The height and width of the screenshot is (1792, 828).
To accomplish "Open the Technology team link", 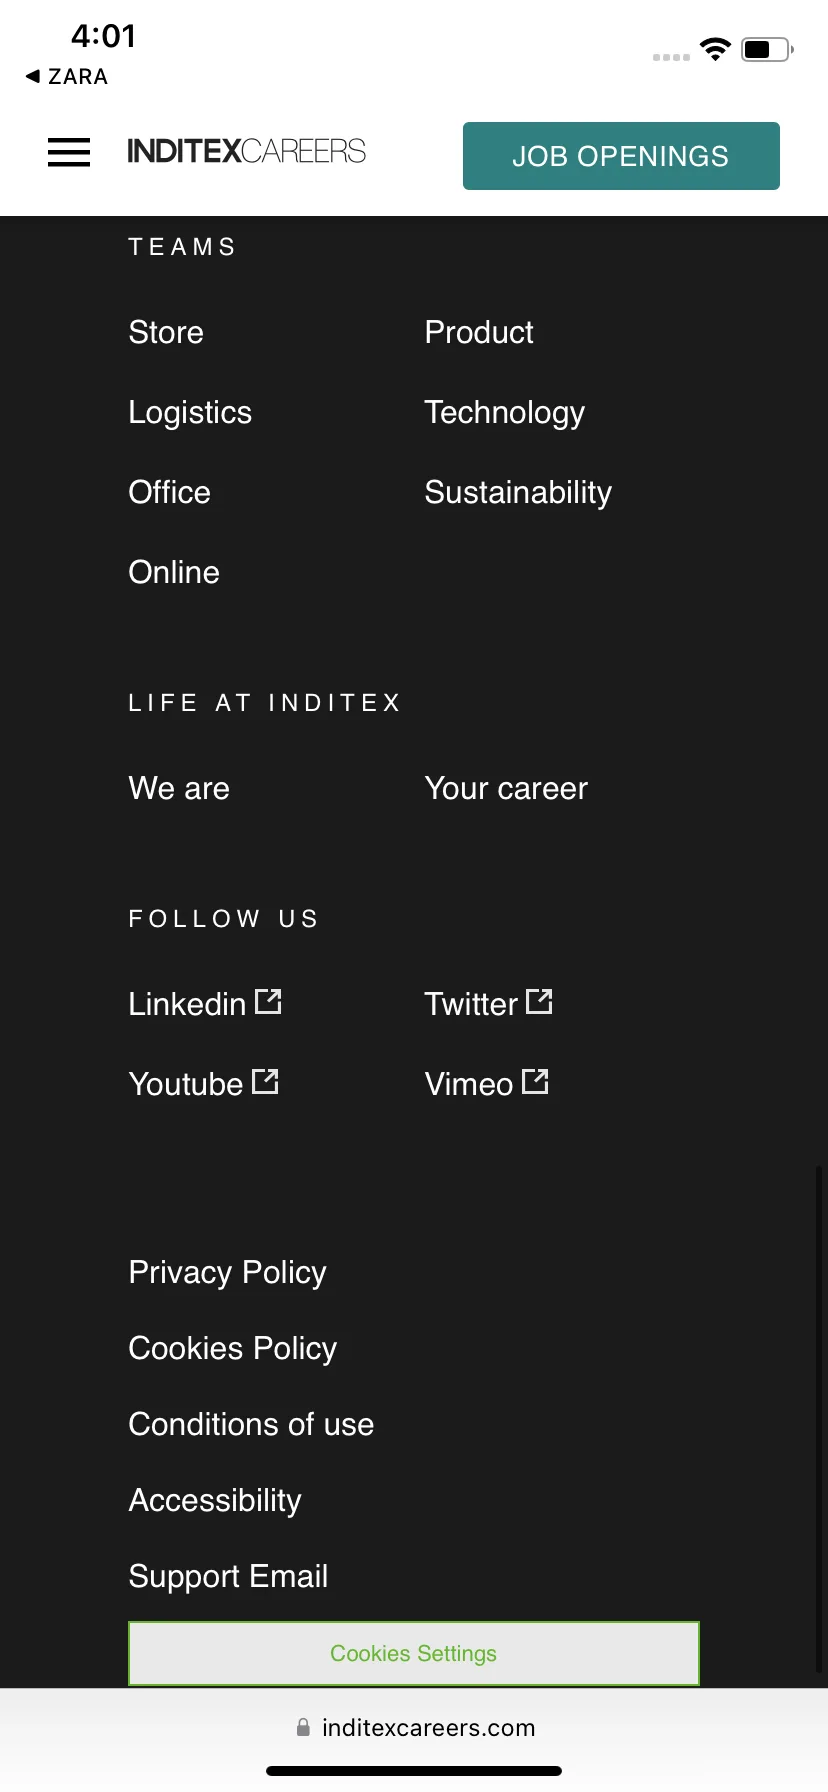I will pyautogui.click(x=505, y=413).
